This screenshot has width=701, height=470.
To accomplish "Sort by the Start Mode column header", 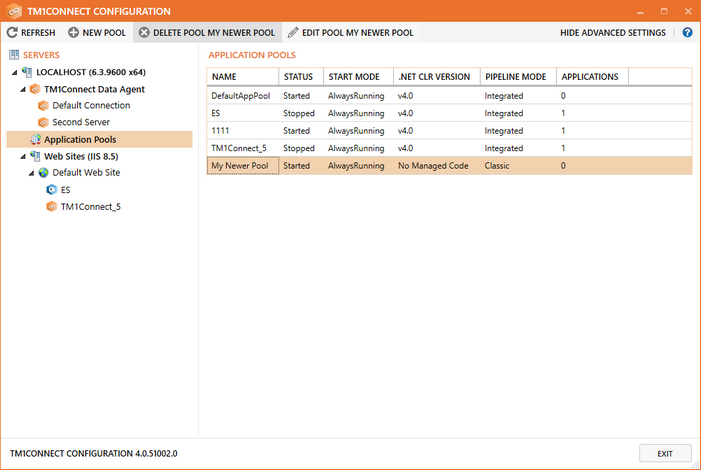I will (x=359, y=77).
